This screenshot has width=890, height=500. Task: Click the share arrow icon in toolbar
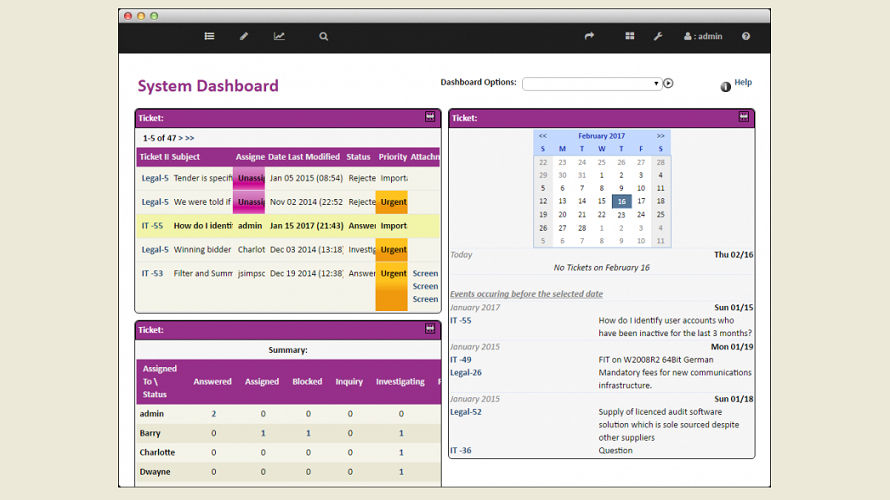tap(589, 36)
